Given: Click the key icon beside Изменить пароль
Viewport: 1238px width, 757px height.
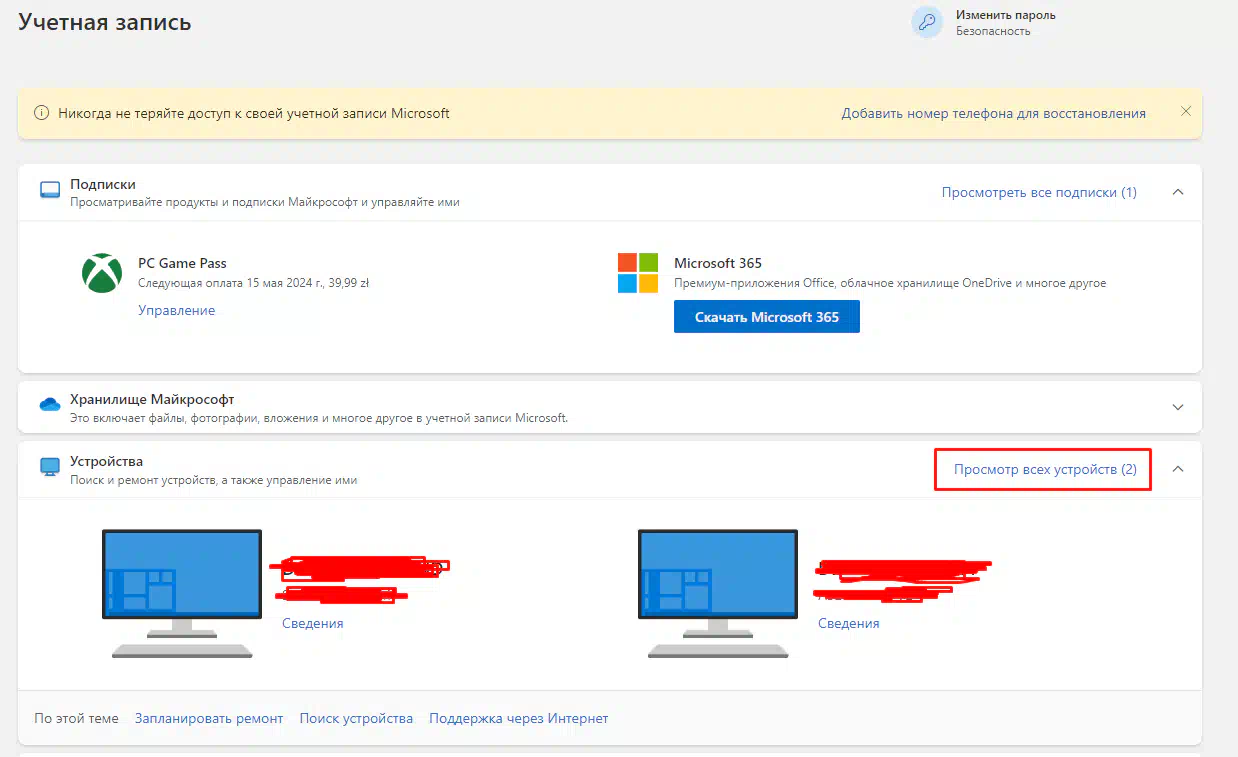Looking at the screenshot, I should pyautogui.click(x=927, y=23).
